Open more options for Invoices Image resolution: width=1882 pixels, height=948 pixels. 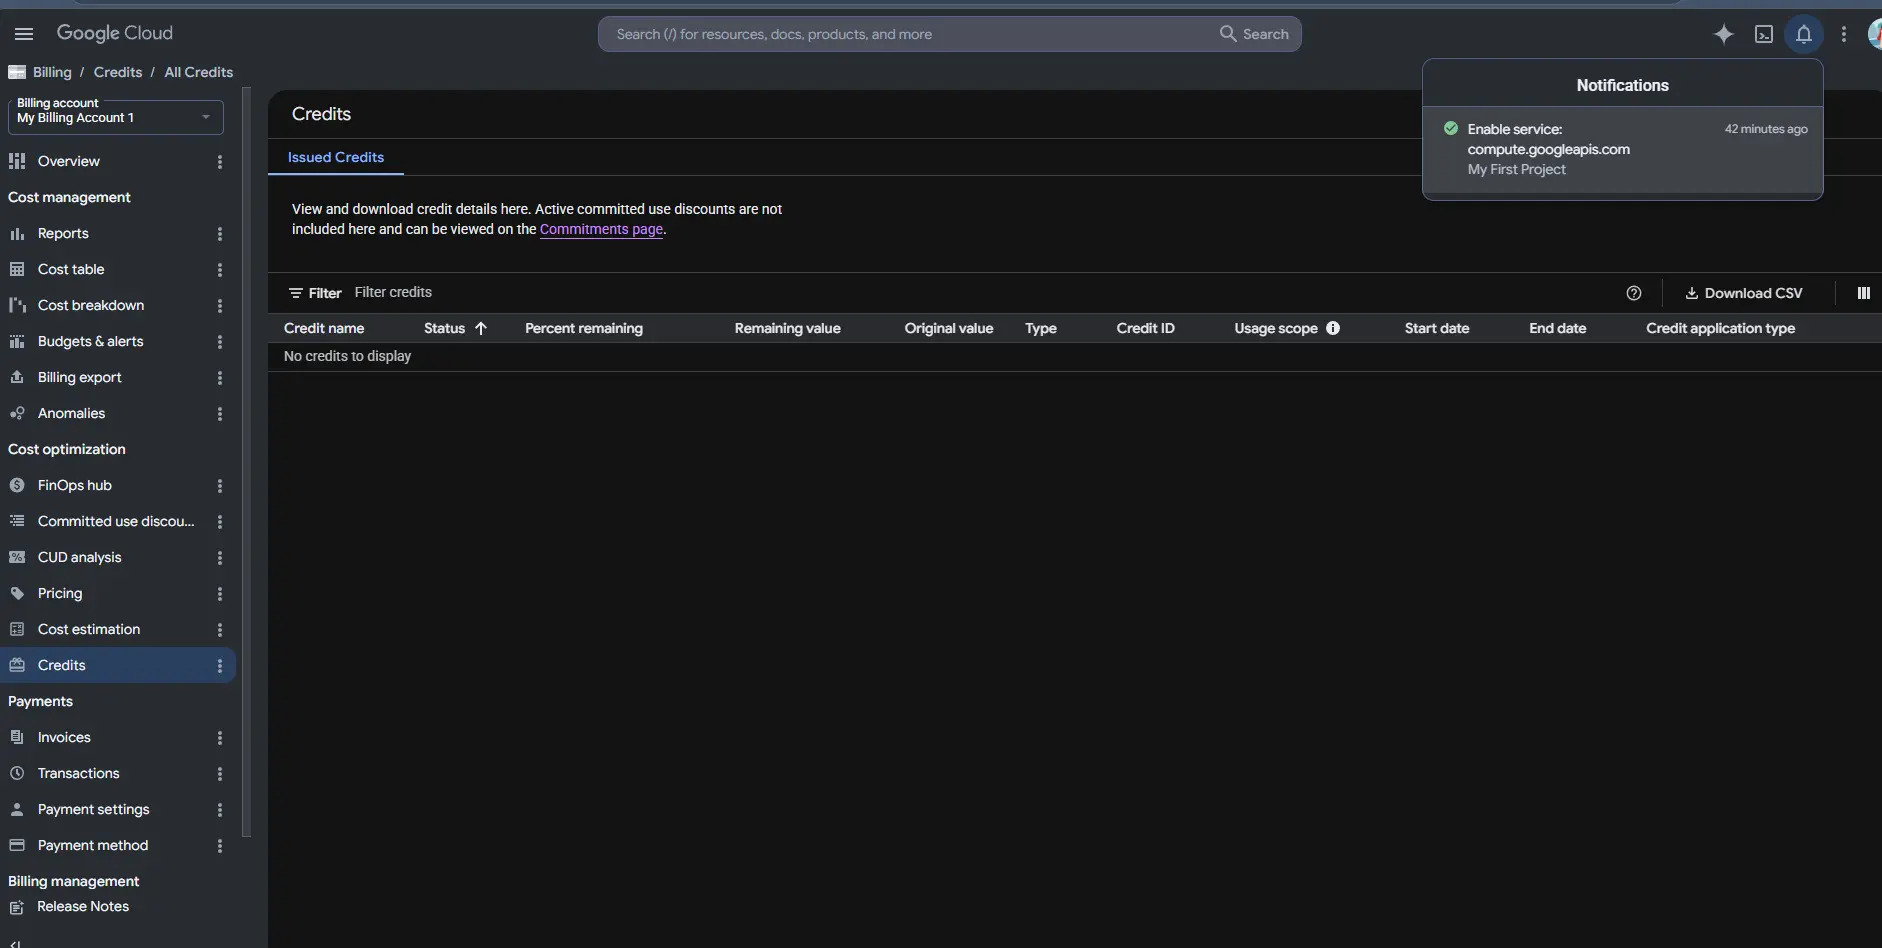point(220,737)
